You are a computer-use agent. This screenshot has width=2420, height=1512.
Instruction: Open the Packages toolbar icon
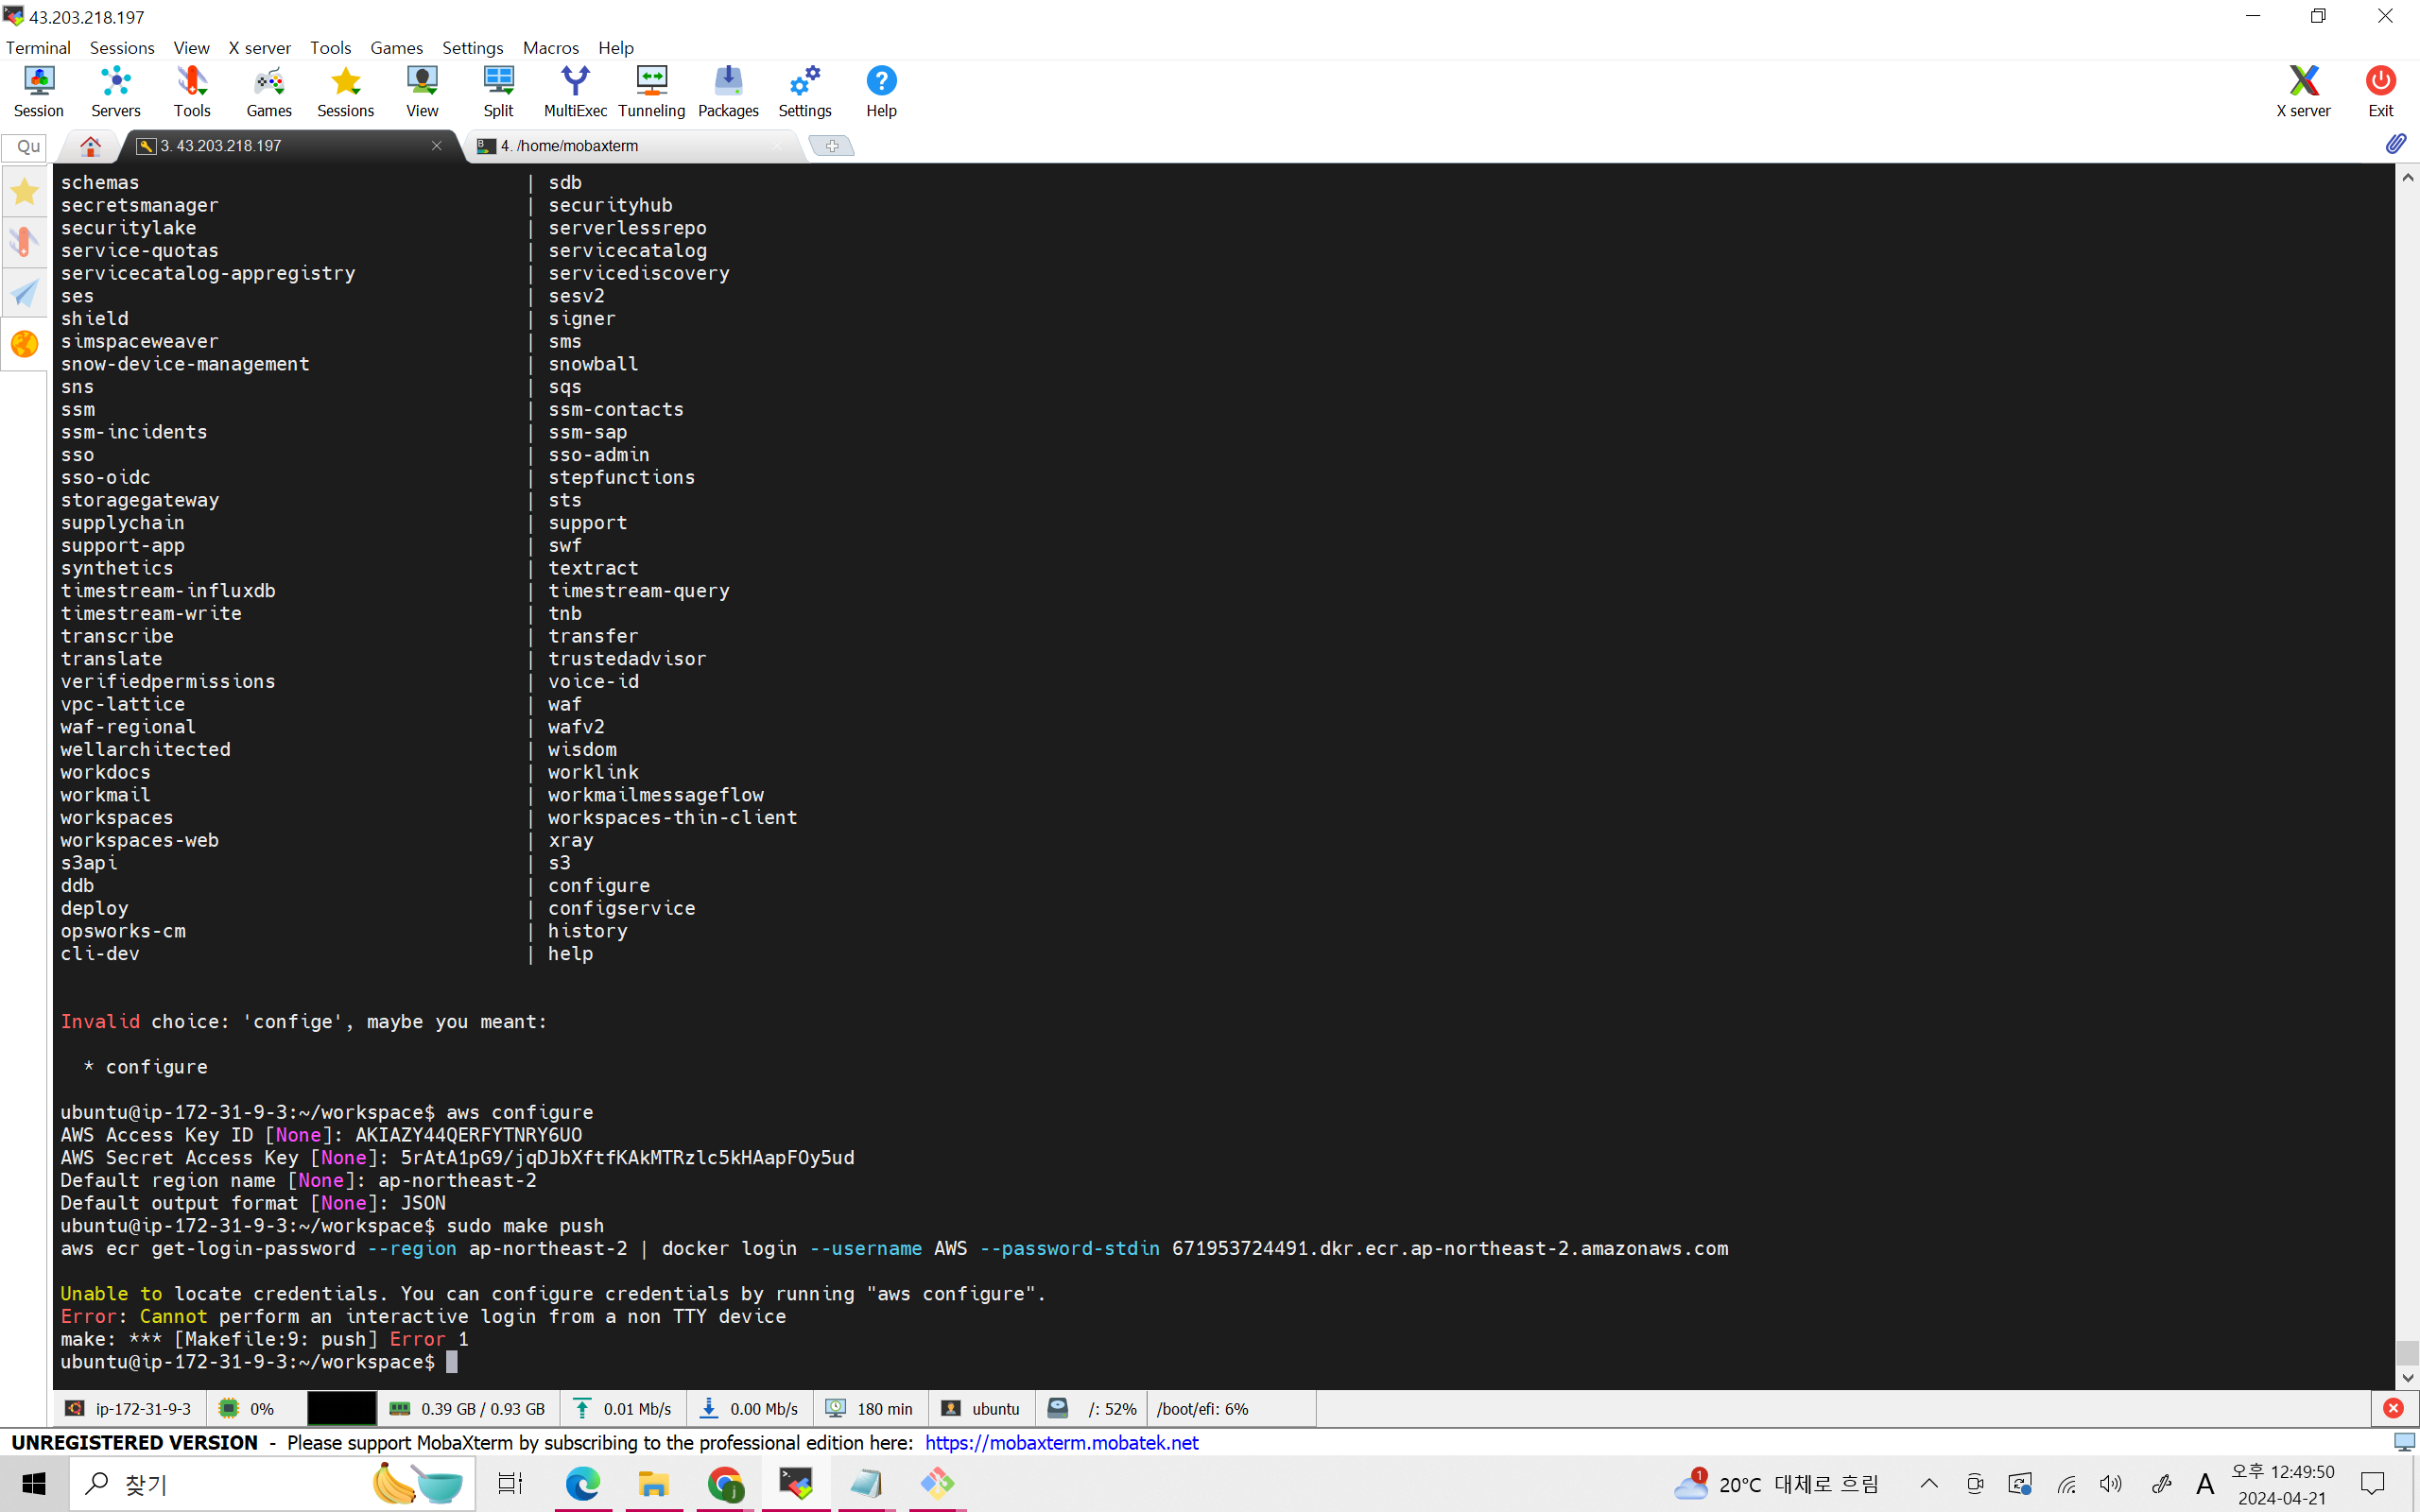point(728,91)
